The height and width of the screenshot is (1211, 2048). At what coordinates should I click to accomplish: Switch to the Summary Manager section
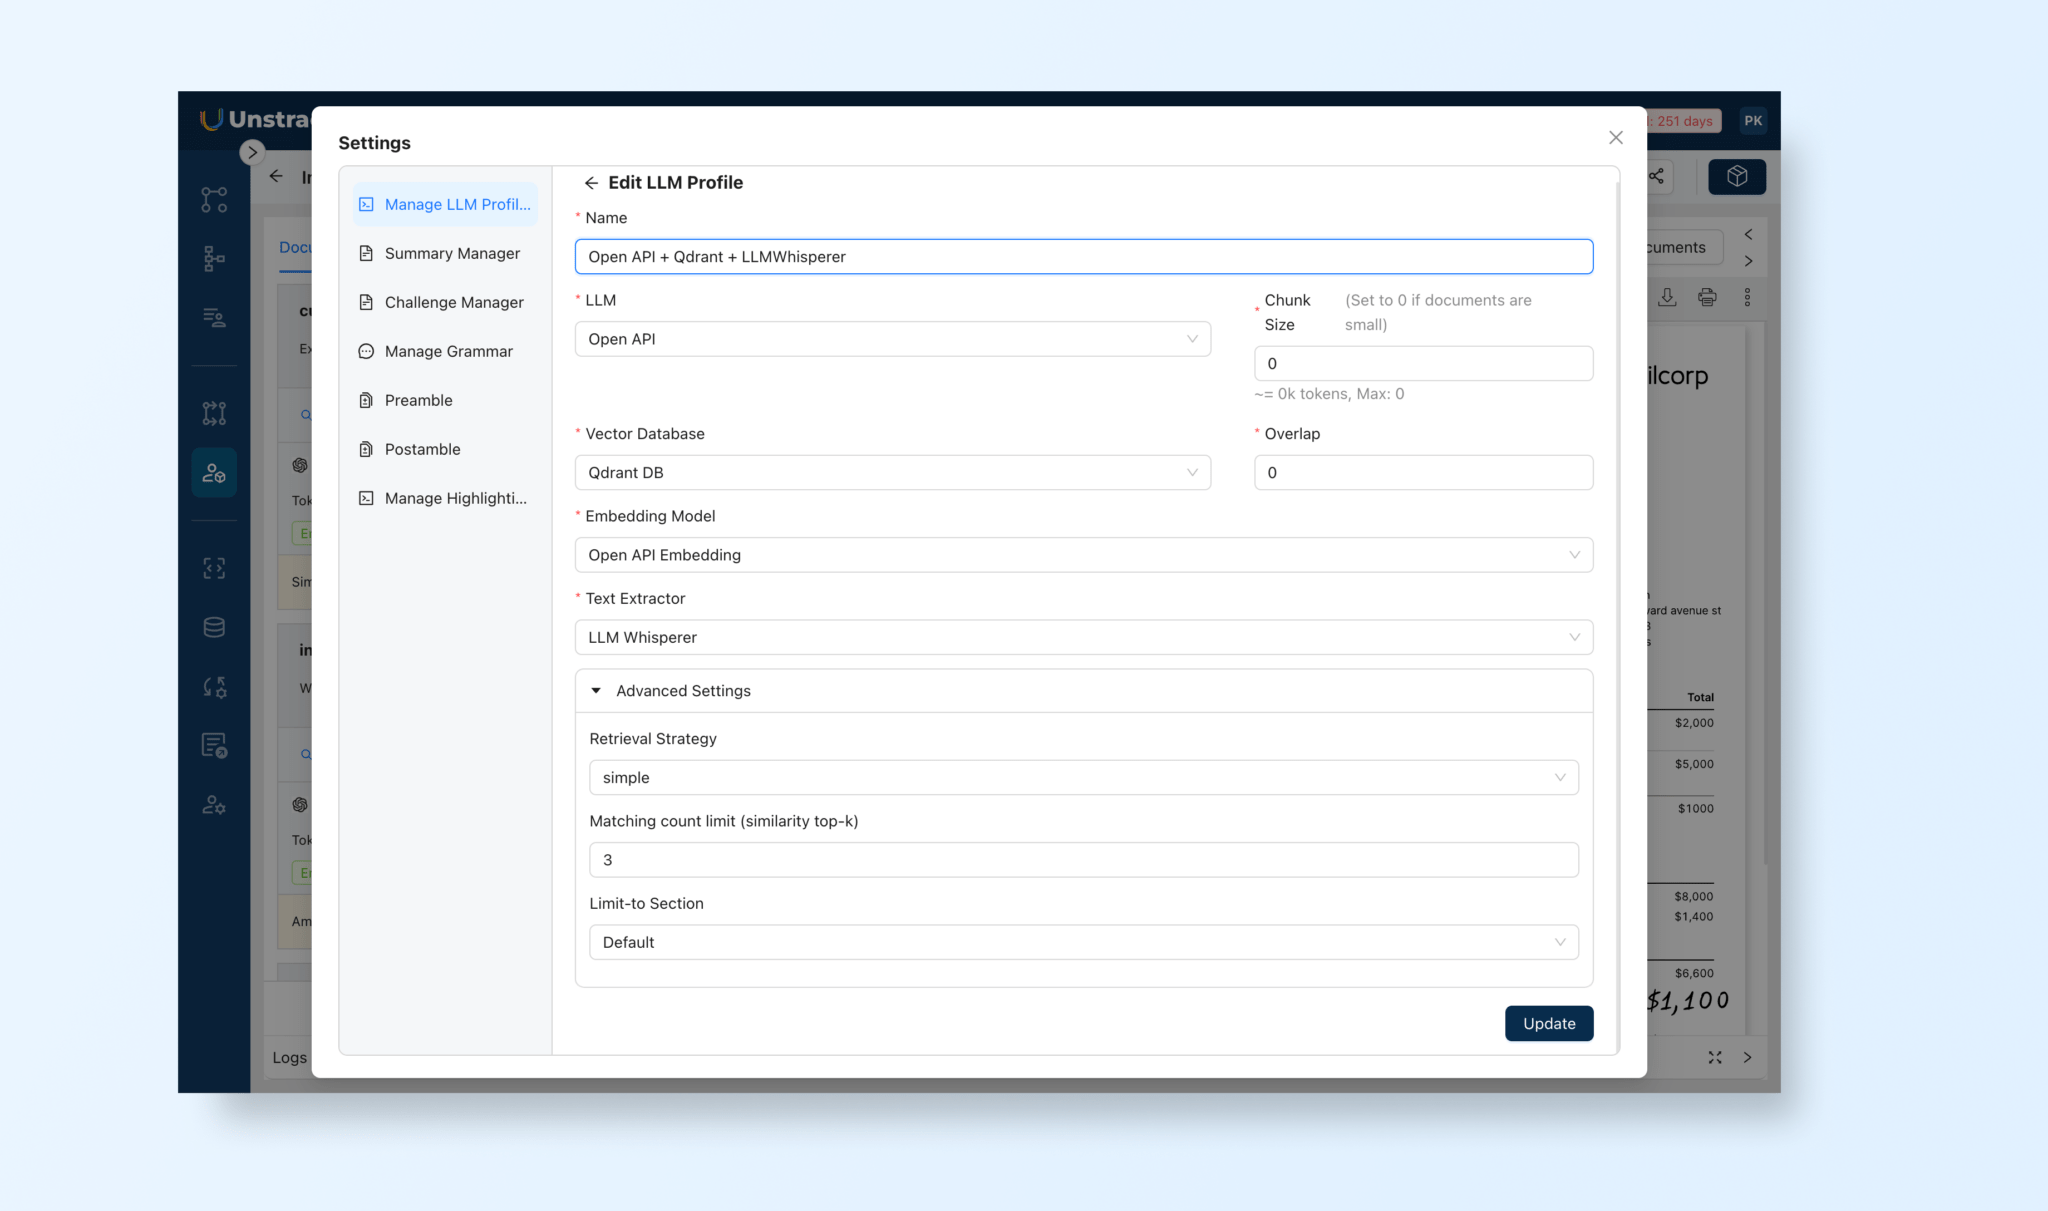coord(451,253)
